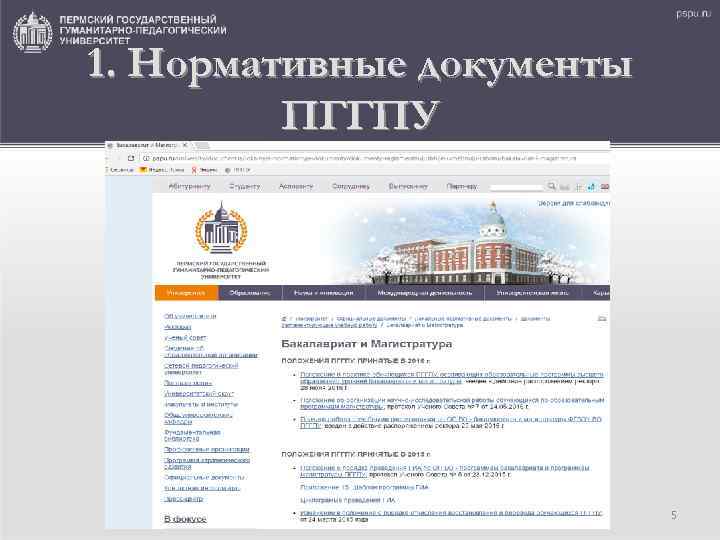Open the Об университете sidebar link
The width and height of the screenshot is (720, 540).
coord(190,316)
